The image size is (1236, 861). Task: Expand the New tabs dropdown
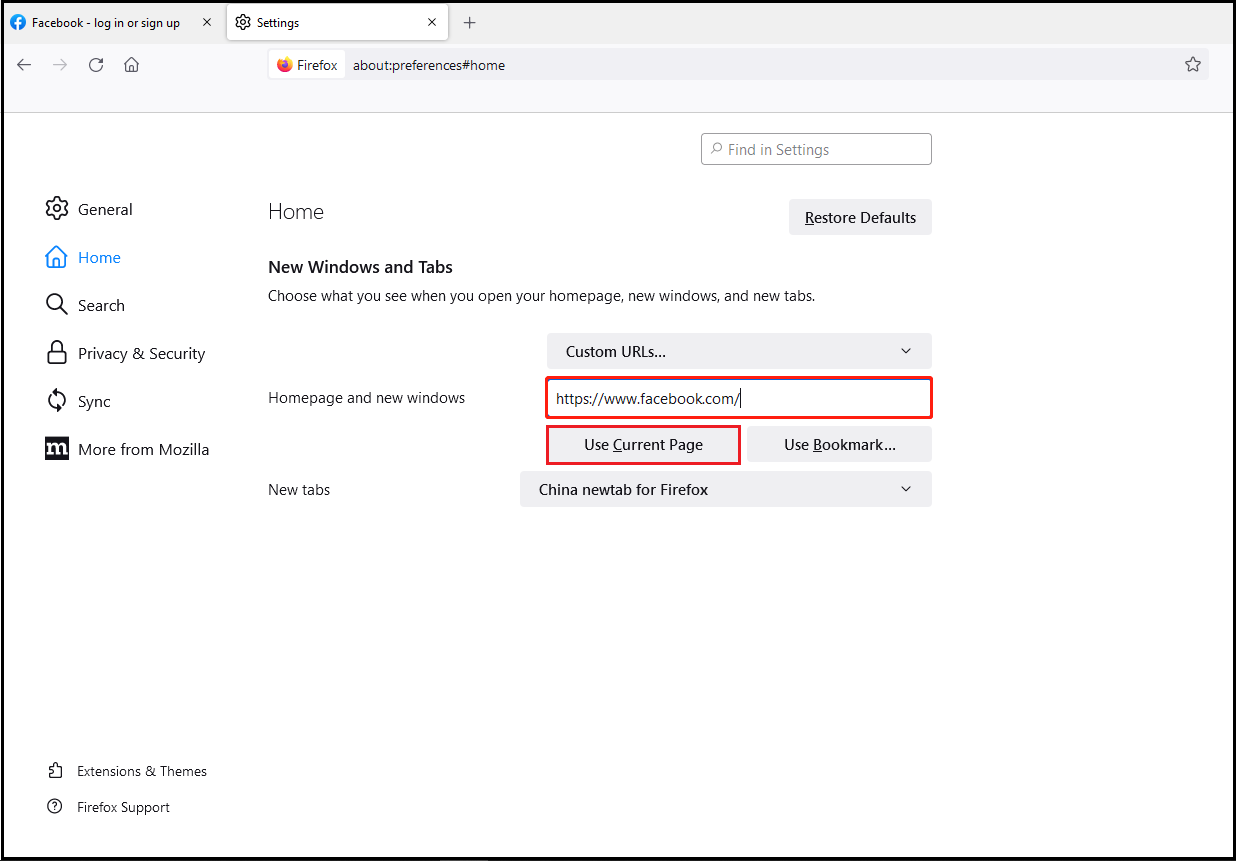point(726,489)
